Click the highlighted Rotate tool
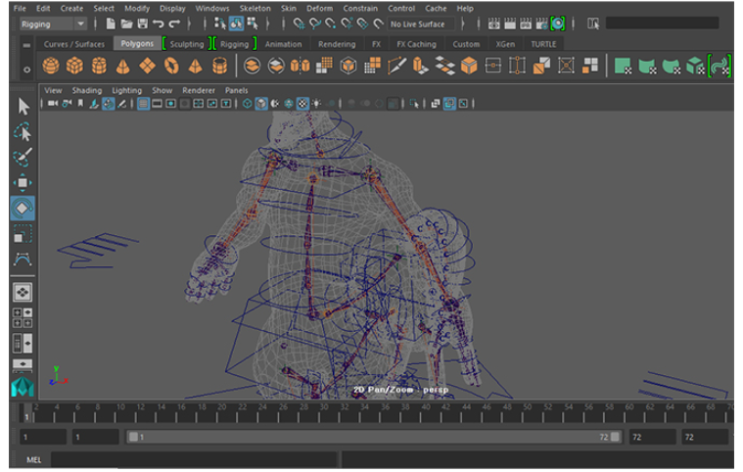The width and height of the screenshot is (743, 472). pyautogui.click(x=22, y=208)
